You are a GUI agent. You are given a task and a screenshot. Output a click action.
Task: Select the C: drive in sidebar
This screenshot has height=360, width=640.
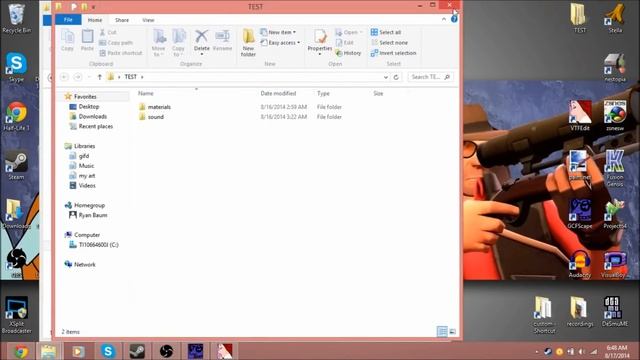pyautogui.click(x=94, y=245)
